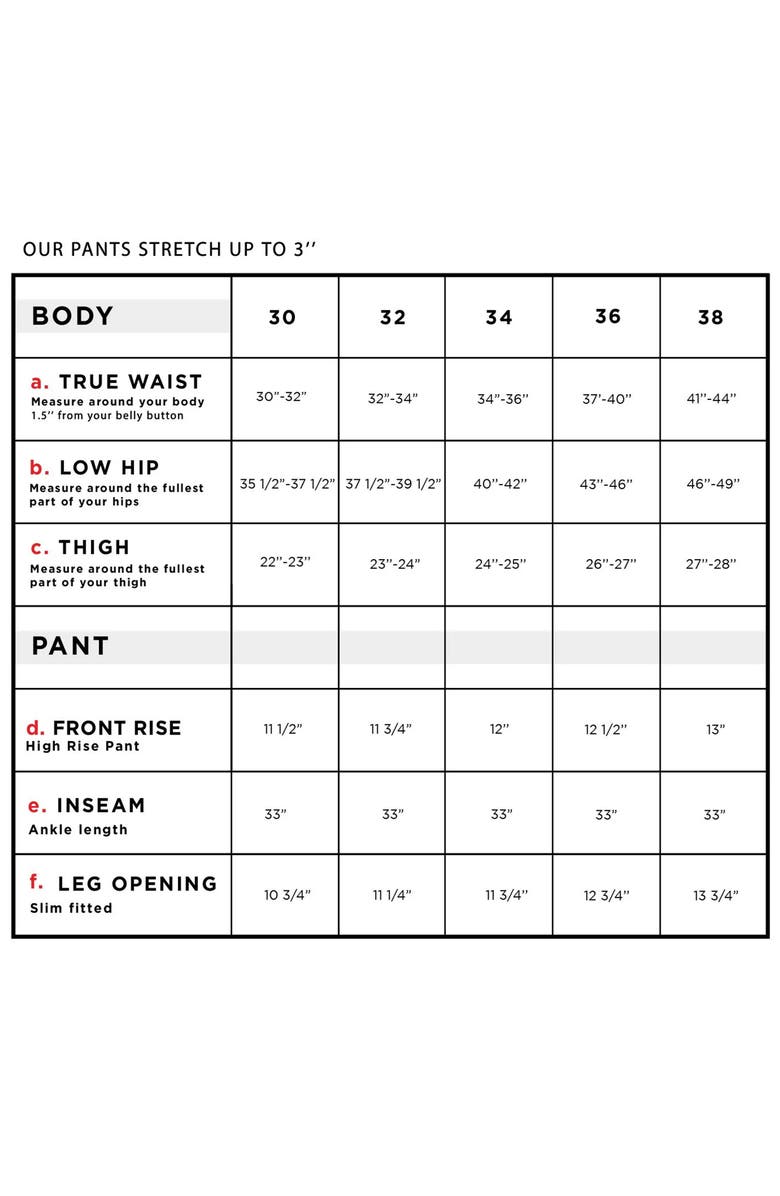Click the INSEAM row label
The height and width of the screenshot is (1196, 780).
(101, 805)
